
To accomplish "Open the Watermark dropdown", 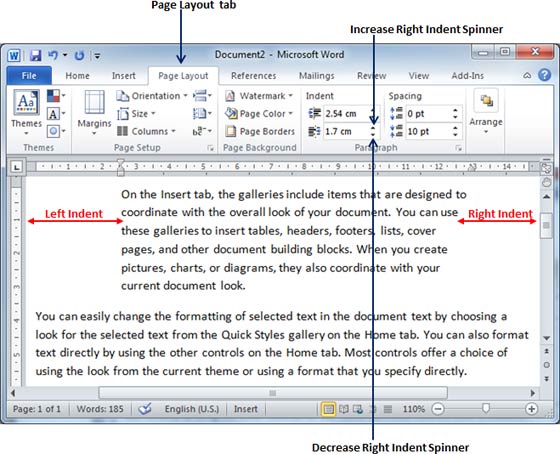I will tap(259, 96).
